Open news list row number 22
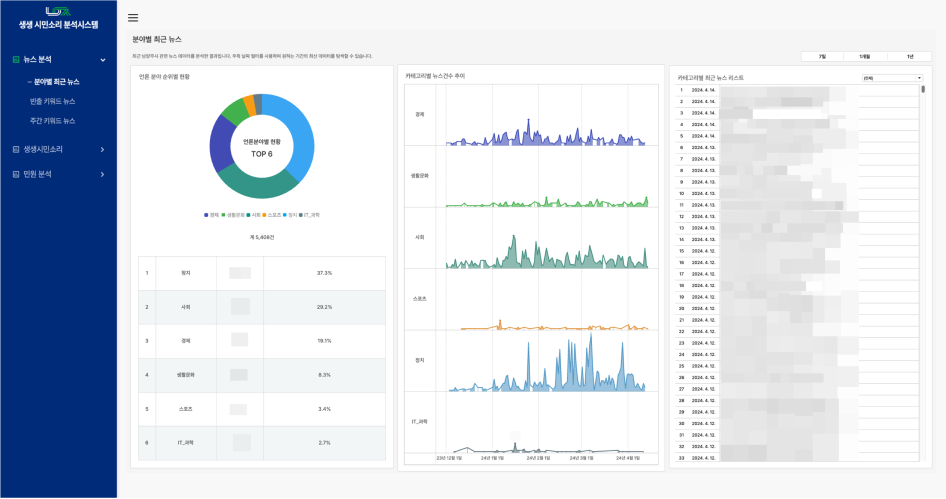 tap(797, 331)
